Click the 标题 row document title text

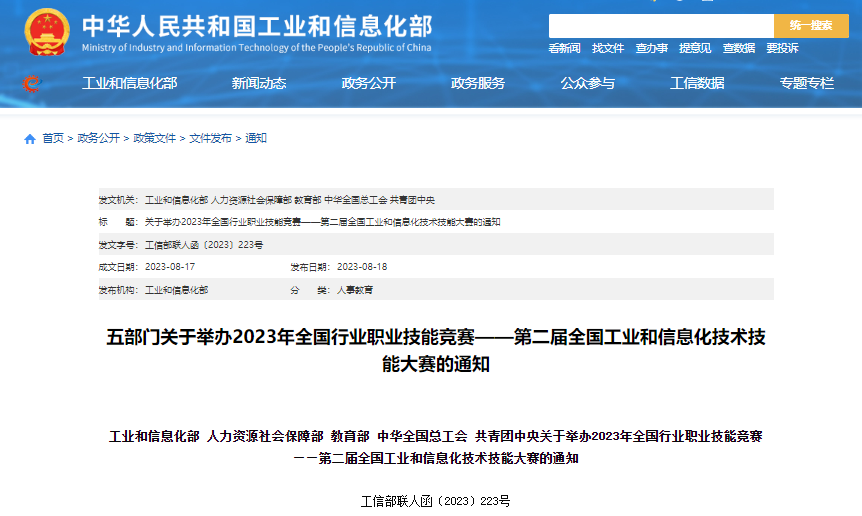(x=322, y=222)
